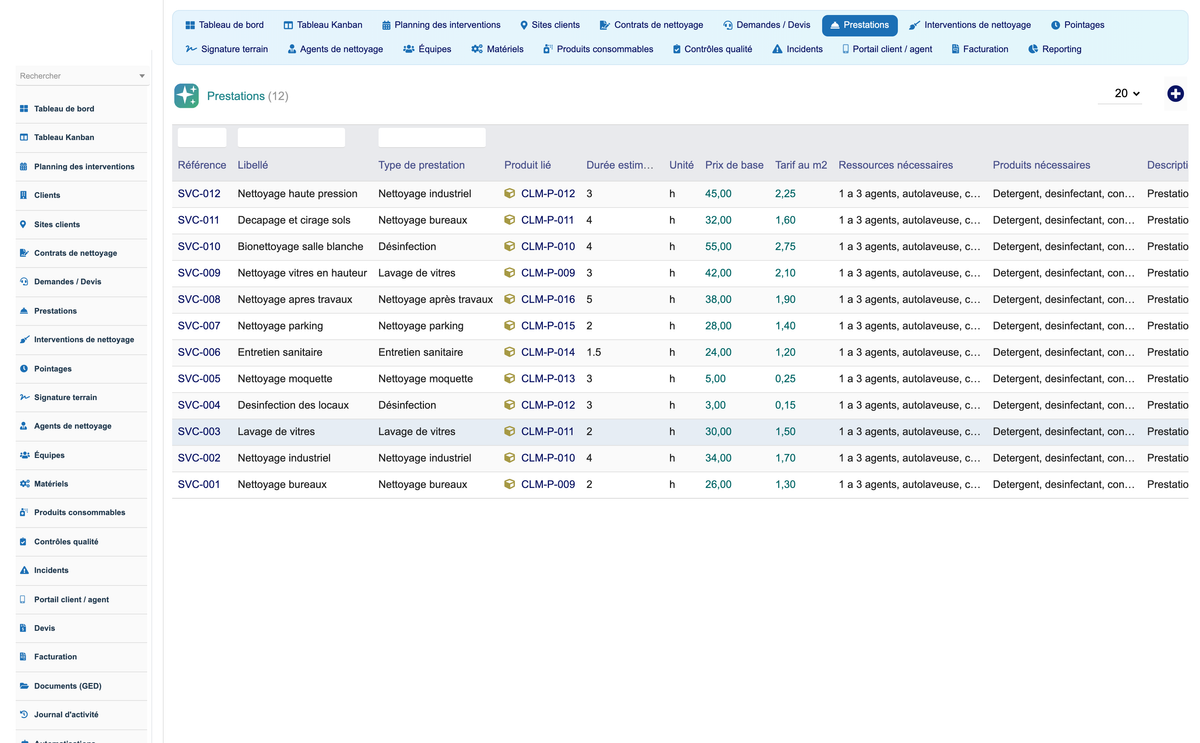This screenshot has height=743, width=1200.
Task: Go to Reporting tab in top navigation
Action: (x=1054, y=49)
